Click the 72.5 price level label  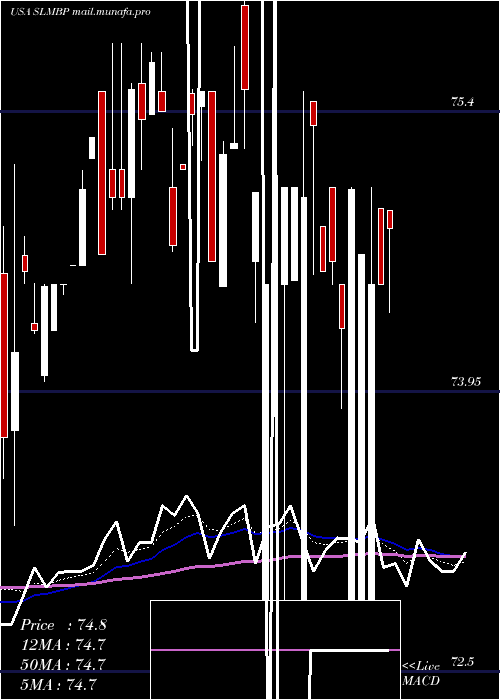462,662
